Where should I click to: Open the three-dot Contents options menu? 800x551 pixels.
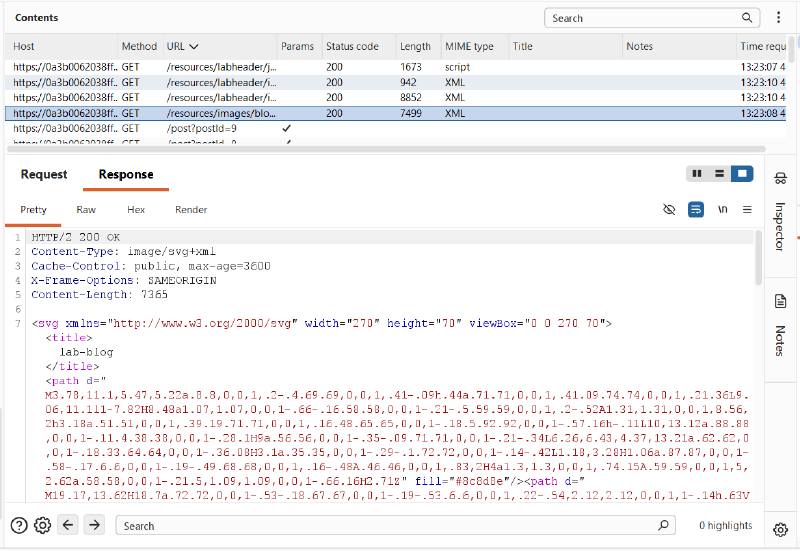[778, 17]
